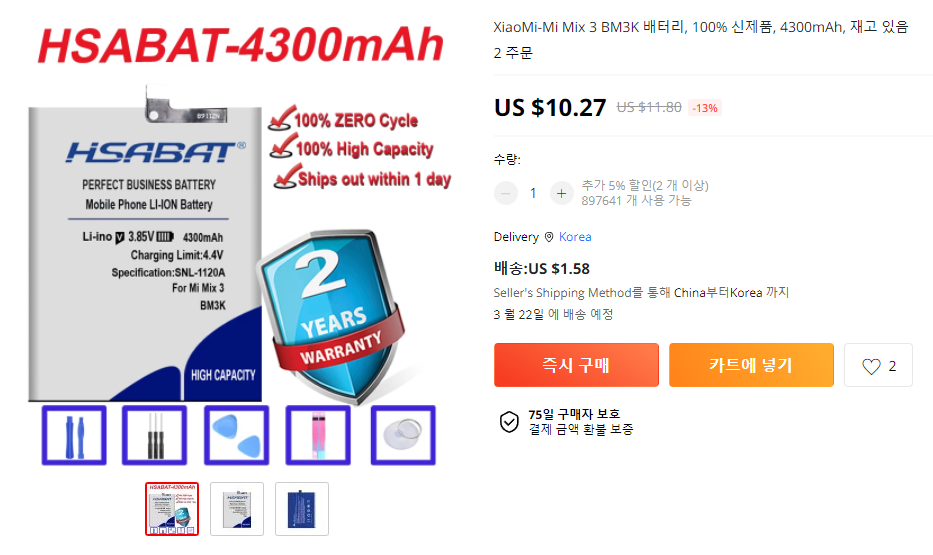Image resolution: width=933 pixels, height=555 pixels.
Task: Click the 75일 구매자 보호 text
Action: [x=574, y=414]
